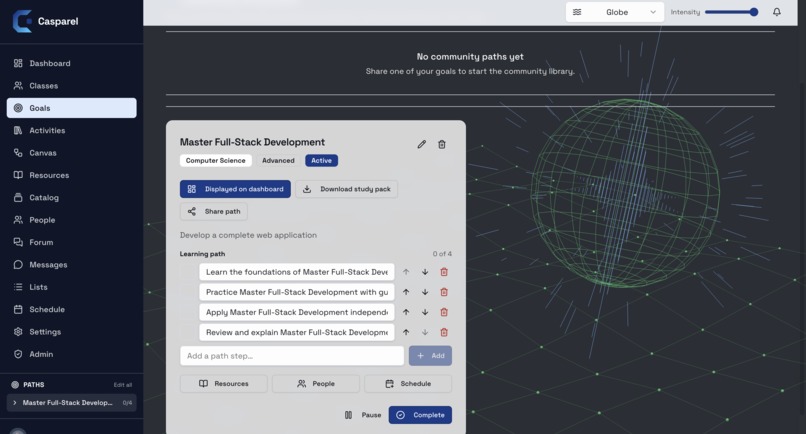Select Goals in the sidebar

click(x=71, y=108)
